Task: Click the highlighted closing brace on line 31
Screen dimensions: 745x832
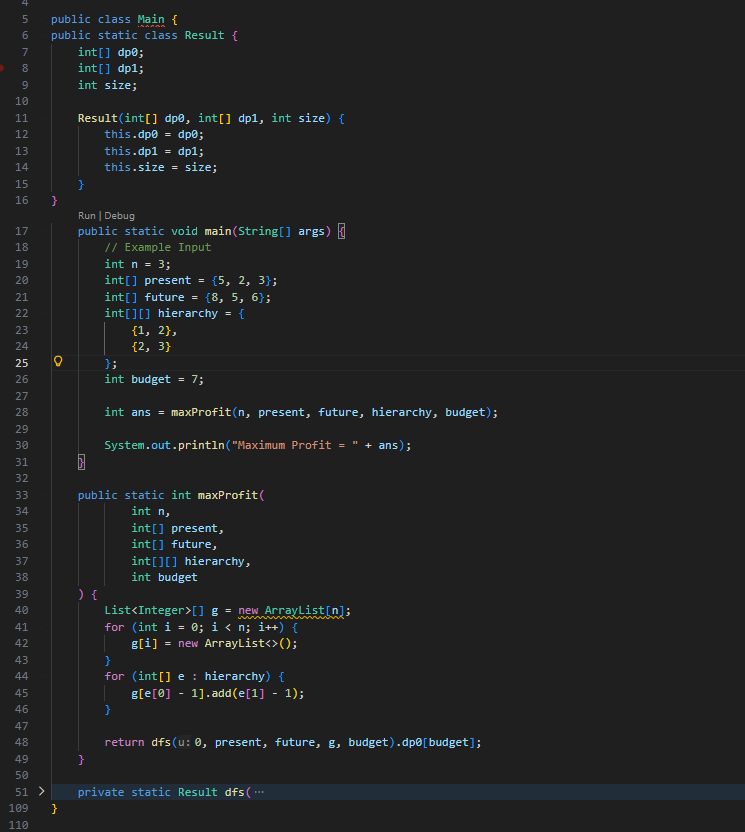Action: point(81,462)
